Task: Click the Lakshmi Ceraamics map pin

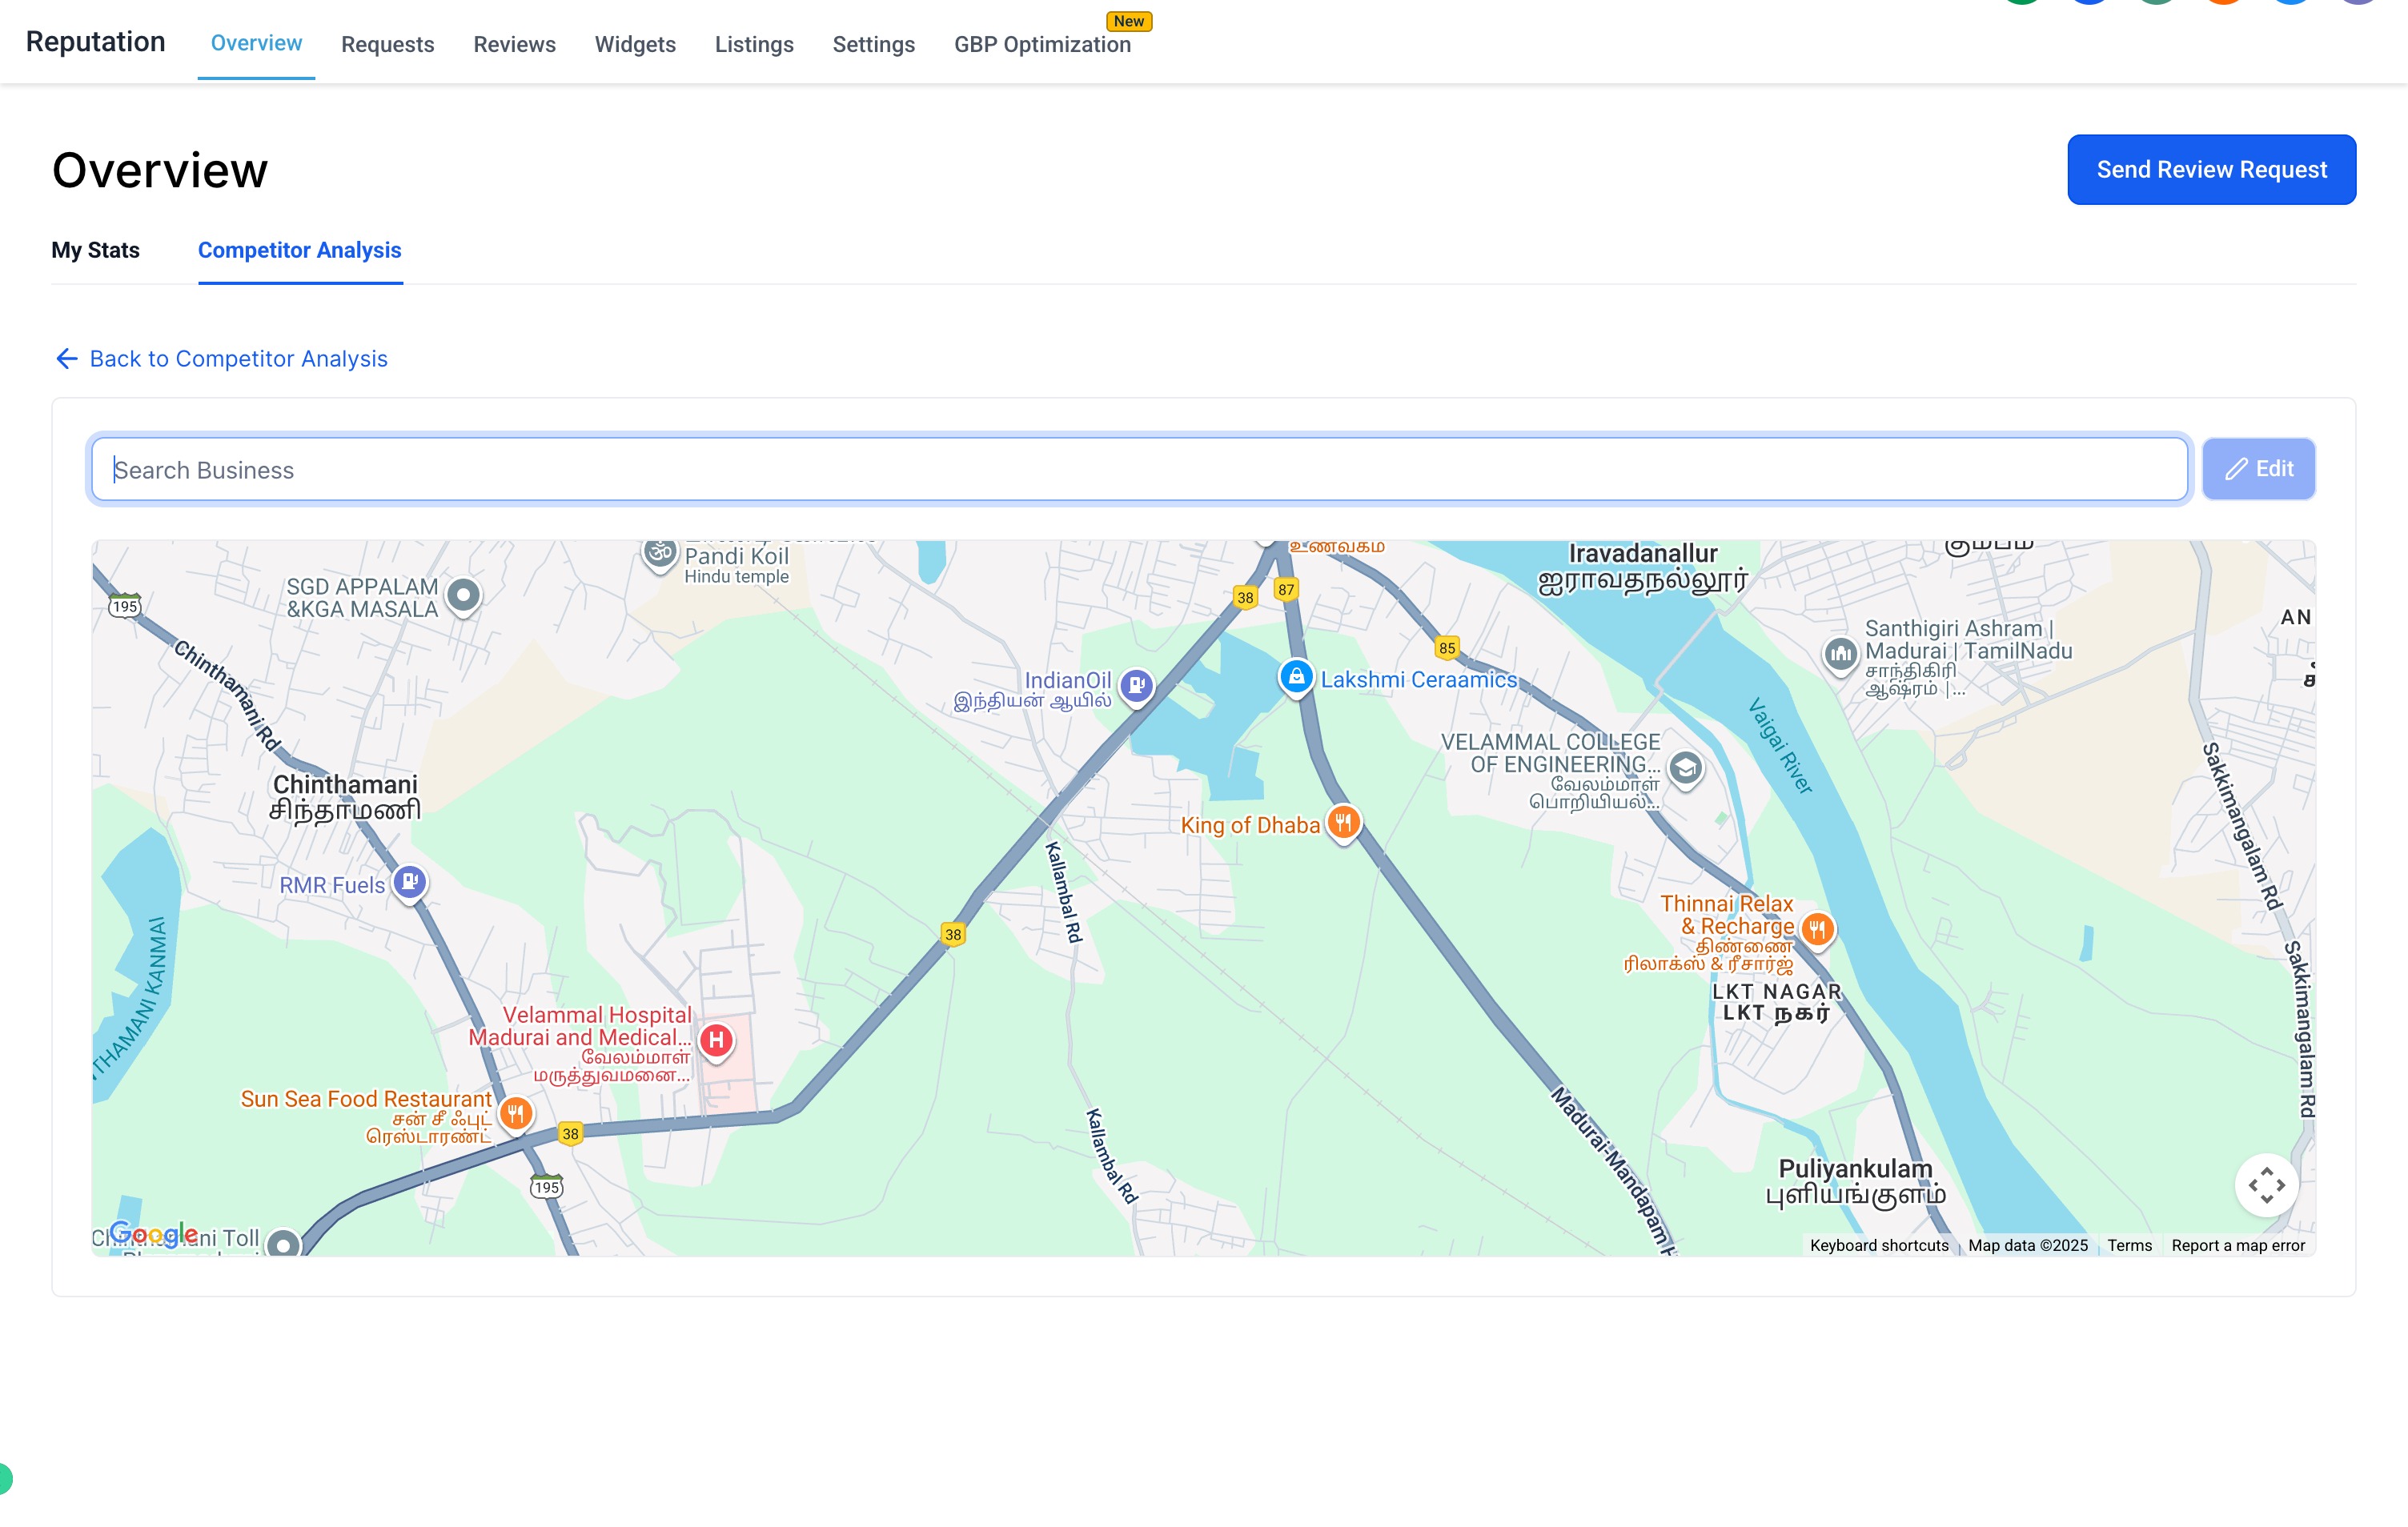Action: 1296,677
